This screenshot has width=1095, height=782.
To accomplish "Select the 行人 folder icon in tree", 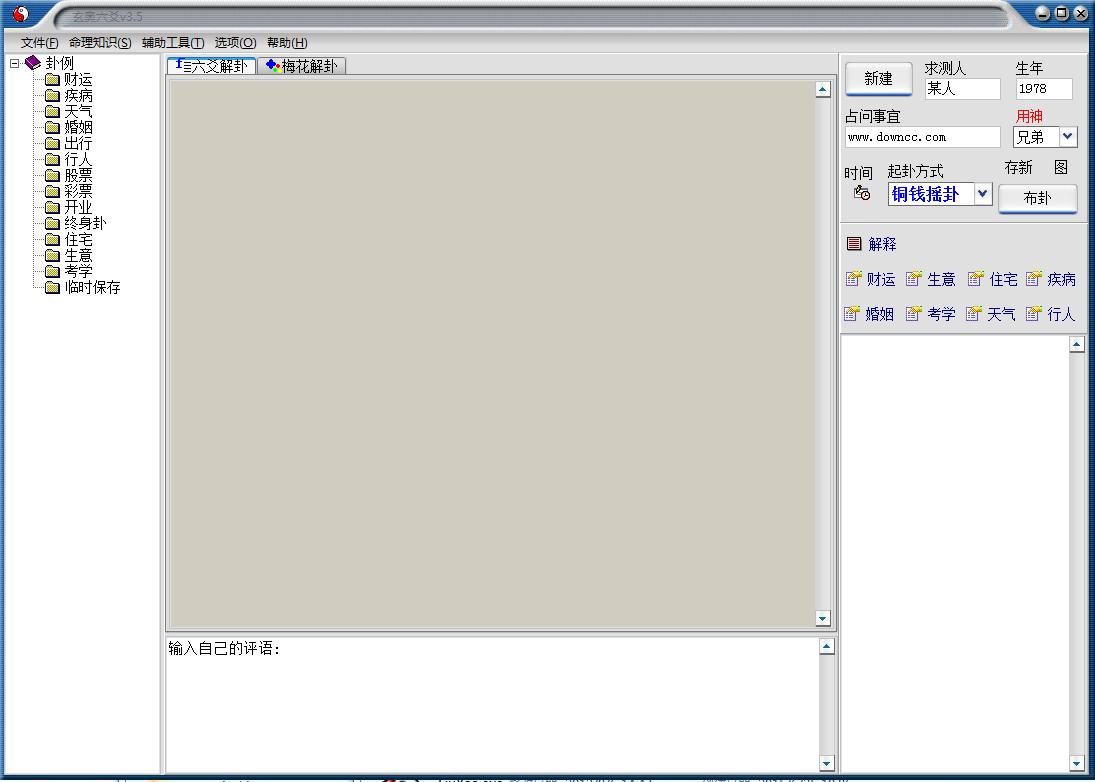I will pos(52,160).
